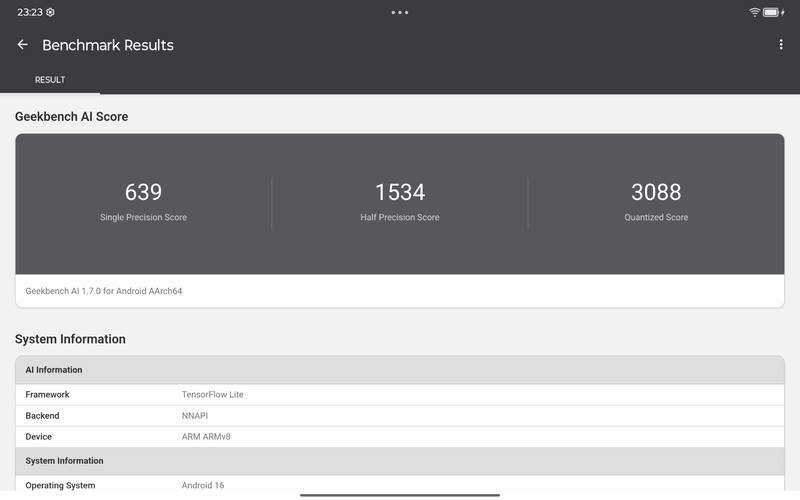Select the TensorFlow Lite value
Image resolution: width=800 pixels, height=500 pixels.
coord(213,394)
